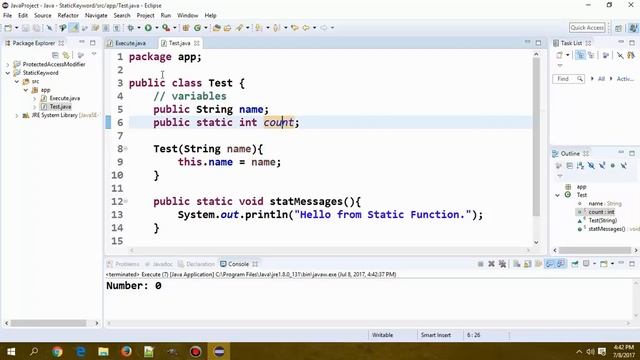
Task: Click the Last Edit Location arrow icon
Action: coord(294,28)
